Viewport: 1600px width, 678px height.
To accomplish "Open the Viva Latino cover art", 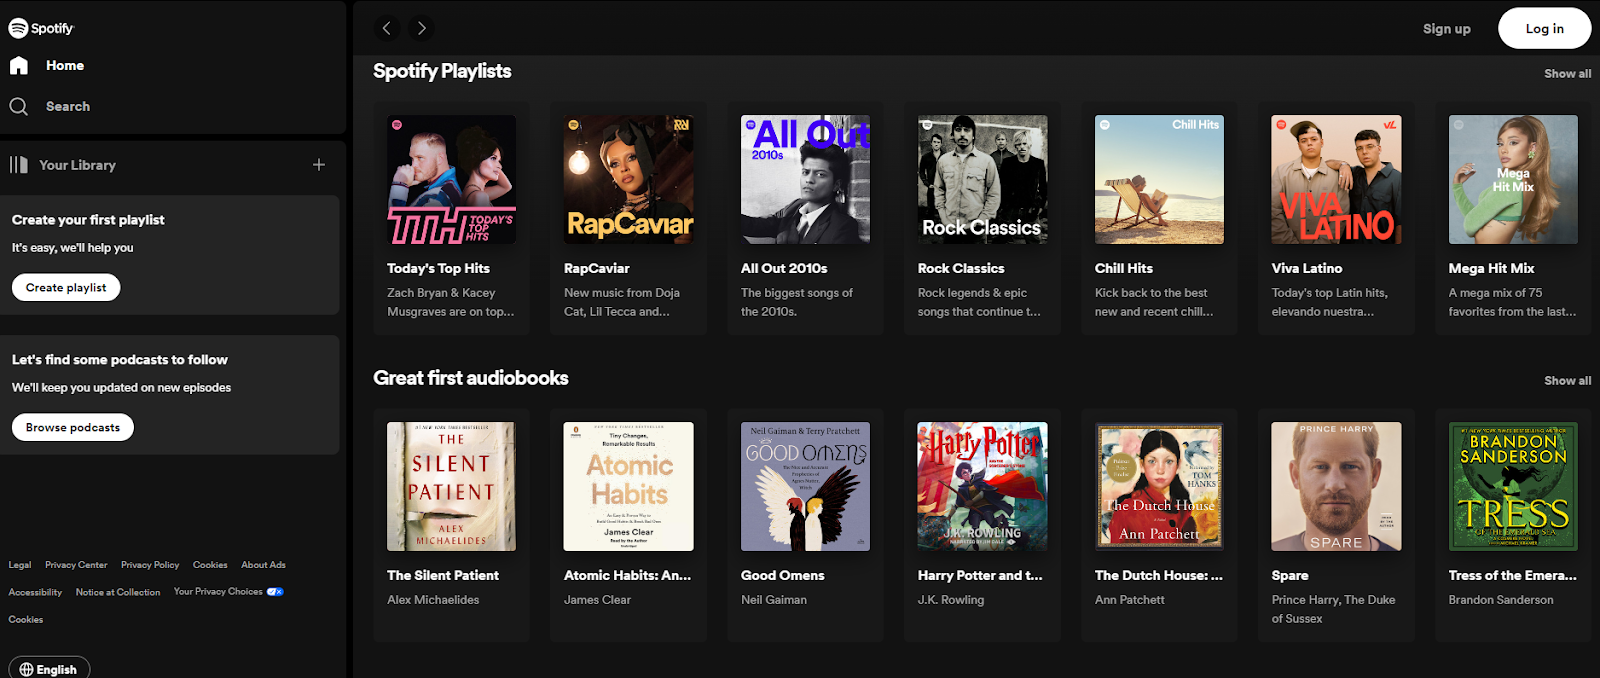I will click(1337, 180).
